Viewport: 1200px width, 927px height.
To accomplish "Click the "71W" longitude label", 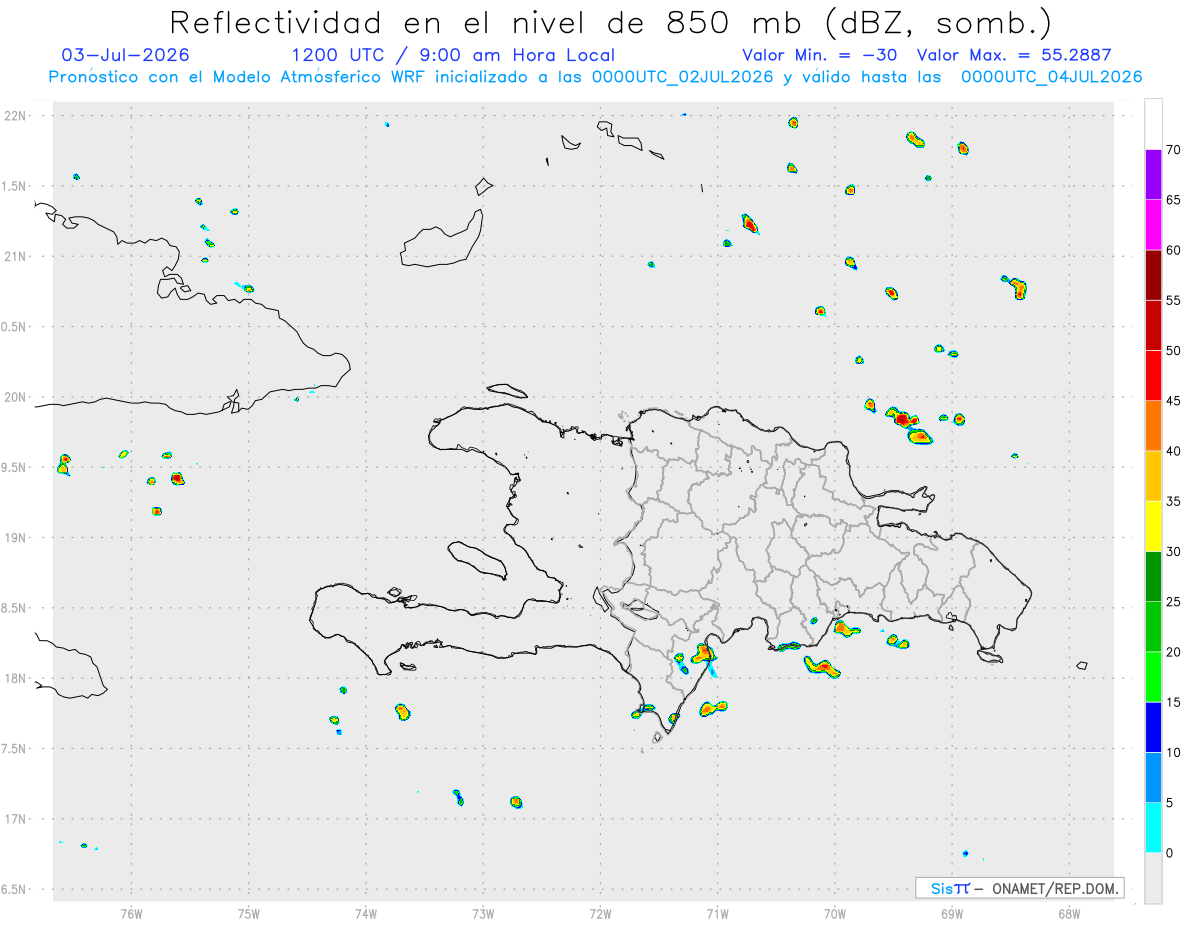I will pyautogui.click(x=717, y=913).
